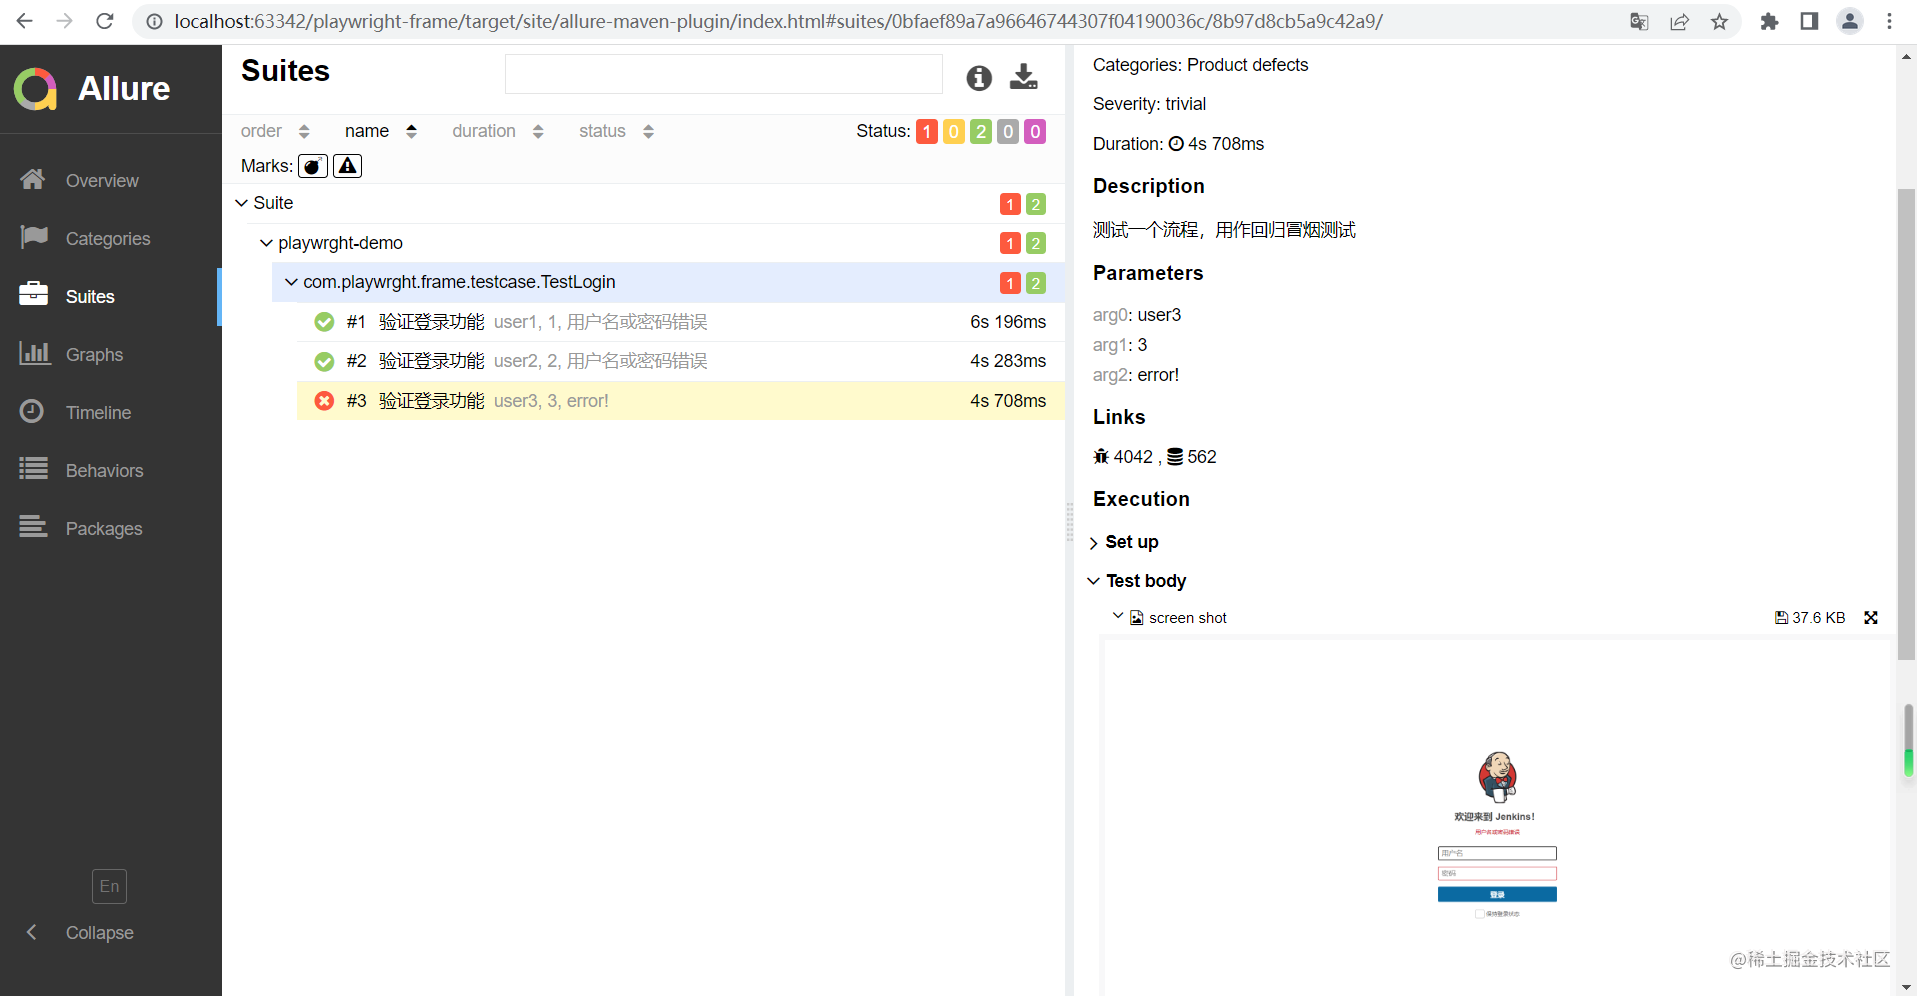Open the browser profile avatar
Screen dimensions: 1917x996
(1850, 21)
